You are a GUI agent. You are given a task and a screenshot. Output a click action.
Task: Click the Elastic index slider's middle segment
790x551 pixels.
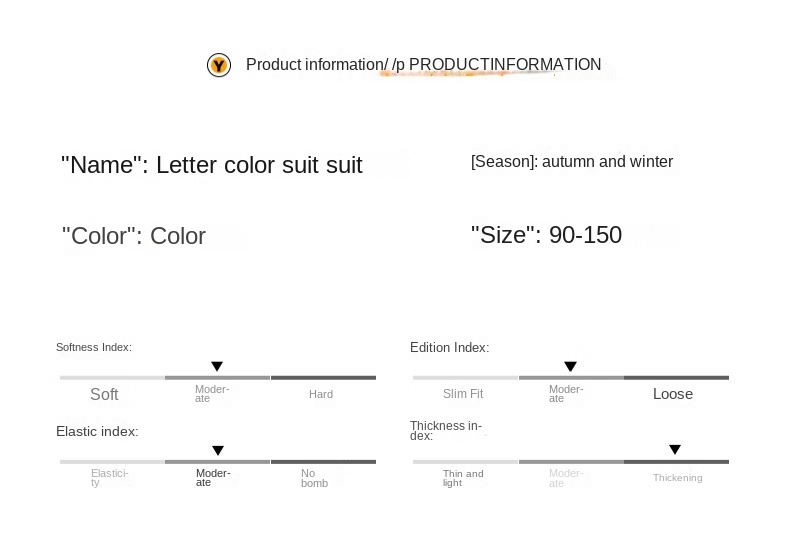tap(217, 462)
